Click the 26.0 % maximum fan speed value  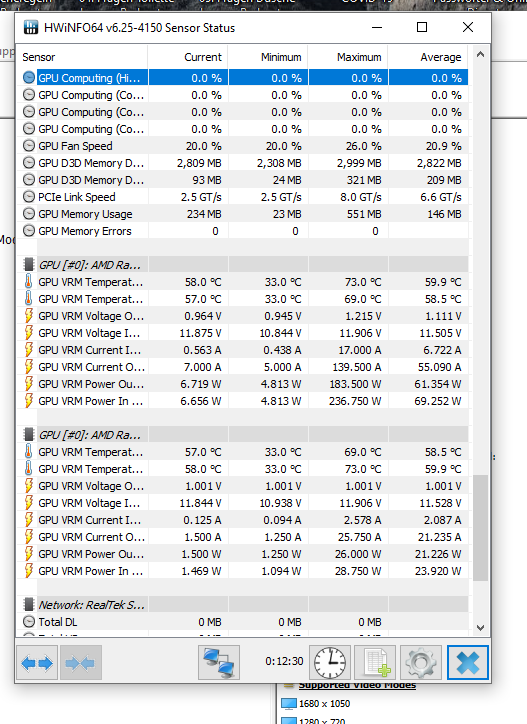click(363, 146)
